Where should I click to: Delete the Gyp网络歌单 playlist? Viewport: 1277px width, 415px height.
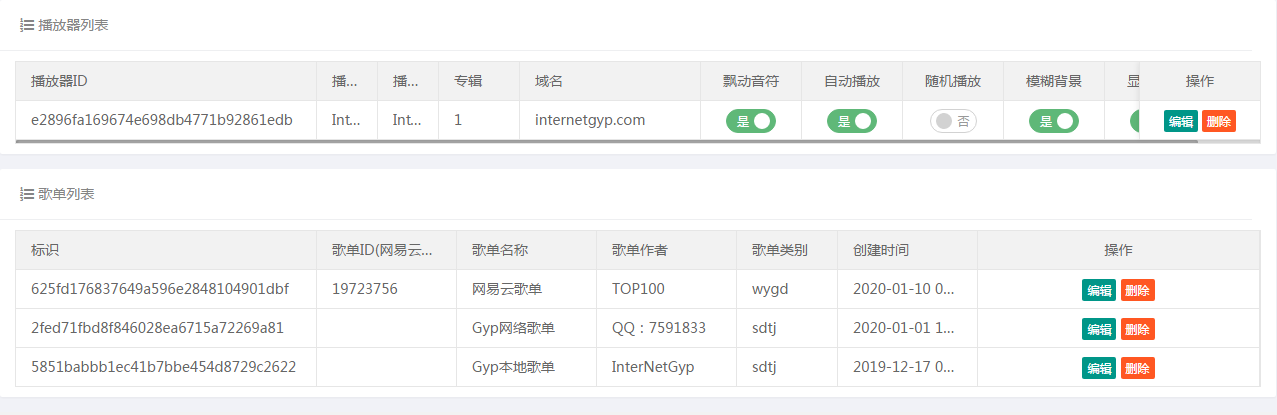(1137, 329)
